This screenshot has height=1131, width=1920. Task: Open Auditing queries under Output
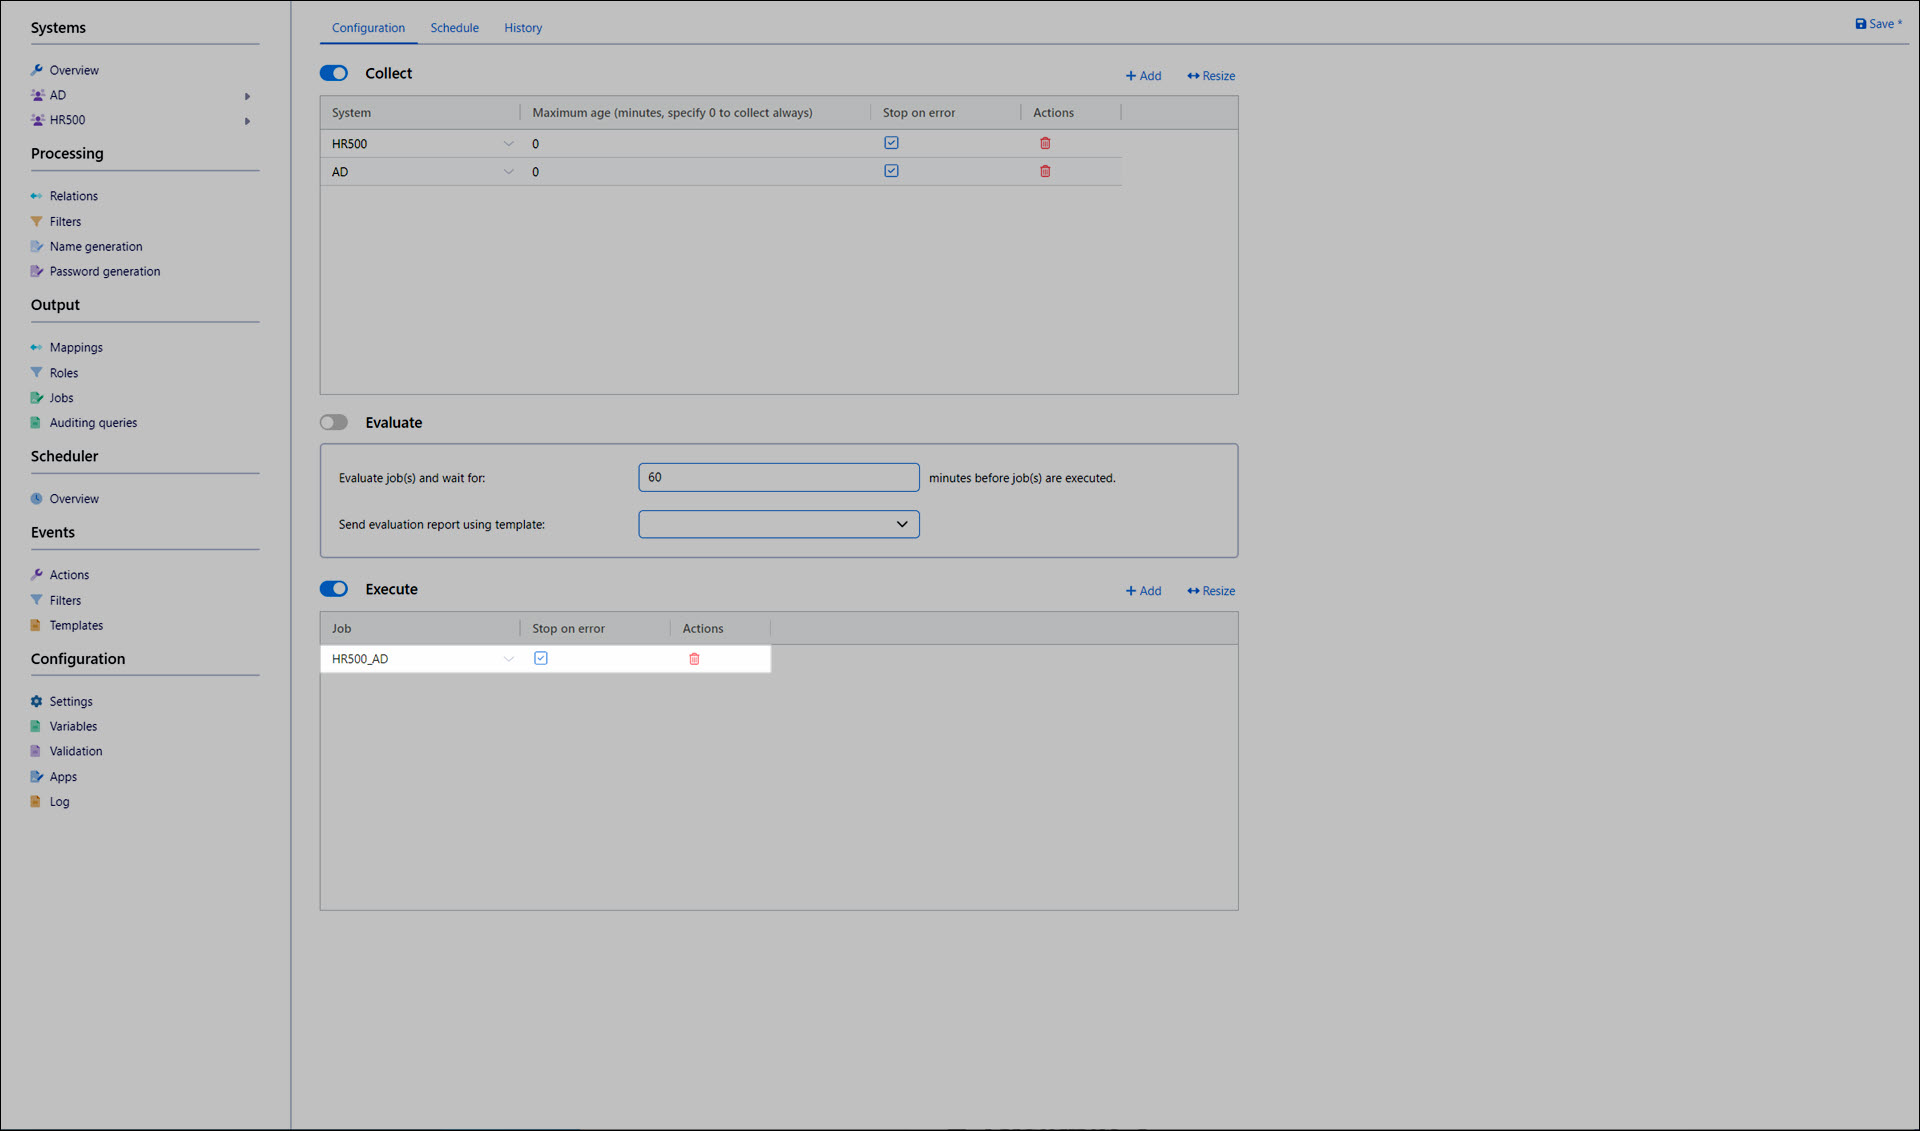pos(93,422)
